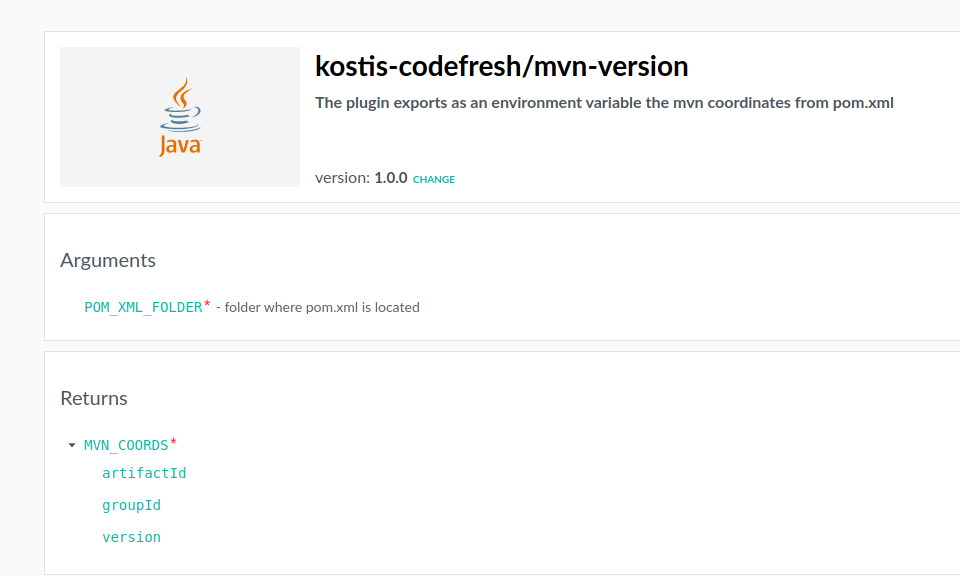Click the MVN_COORDS return variable
960x576 pixels.
125,445
